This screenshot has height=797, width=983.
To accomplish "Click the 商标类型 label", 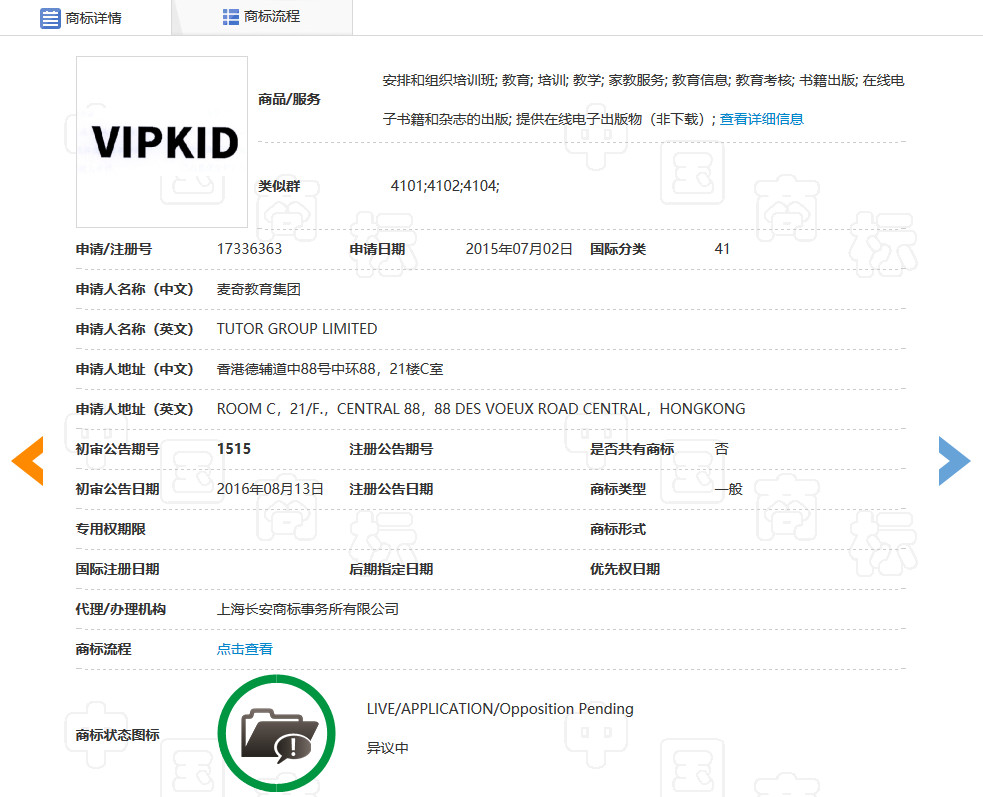I will 618,489.
